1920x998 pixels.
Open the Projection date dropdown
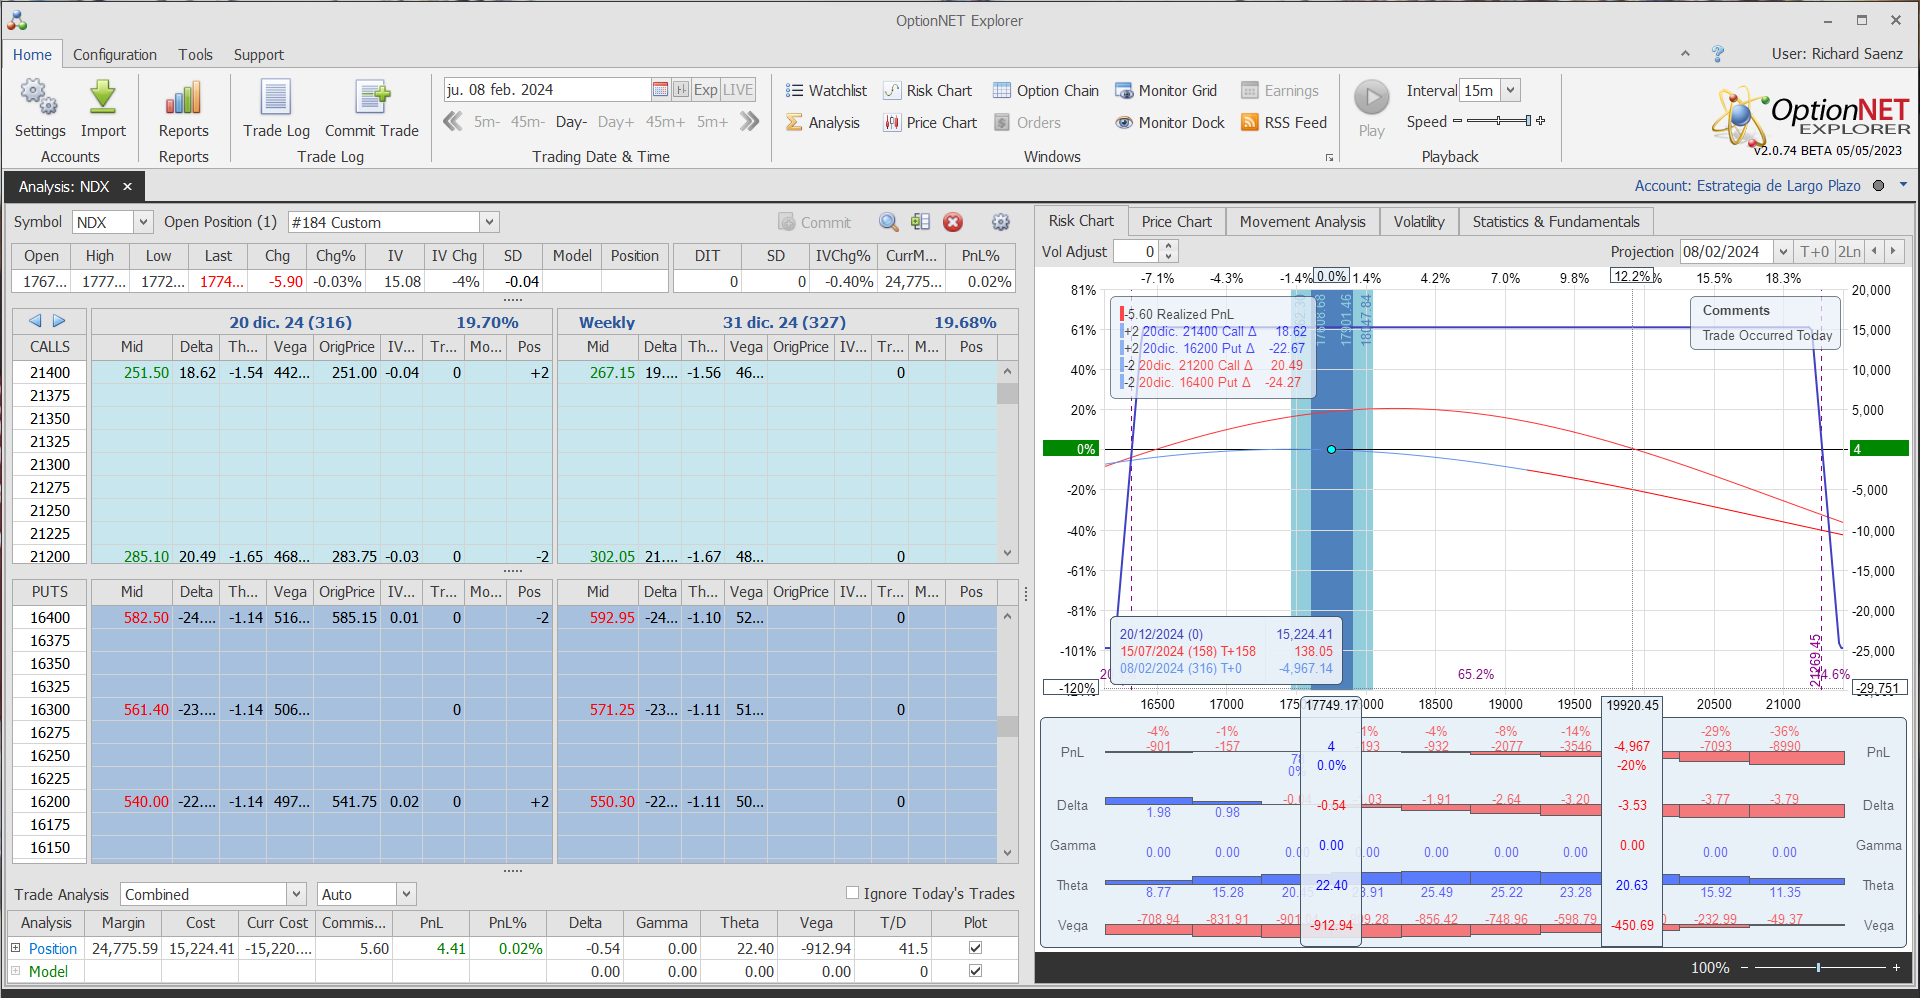(1782, 251)
